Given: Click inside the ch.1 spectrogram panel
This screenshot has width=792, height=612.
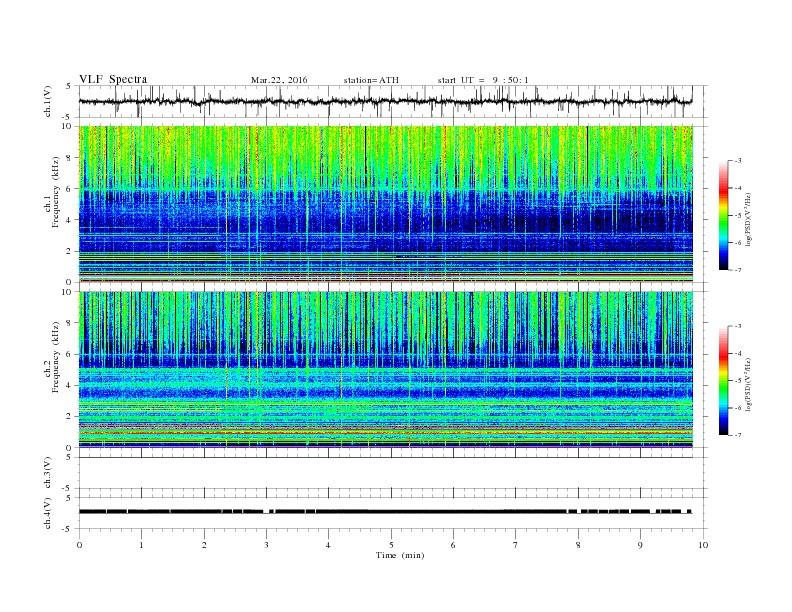Looking at the screenshot, I should [x=386, y=204].
